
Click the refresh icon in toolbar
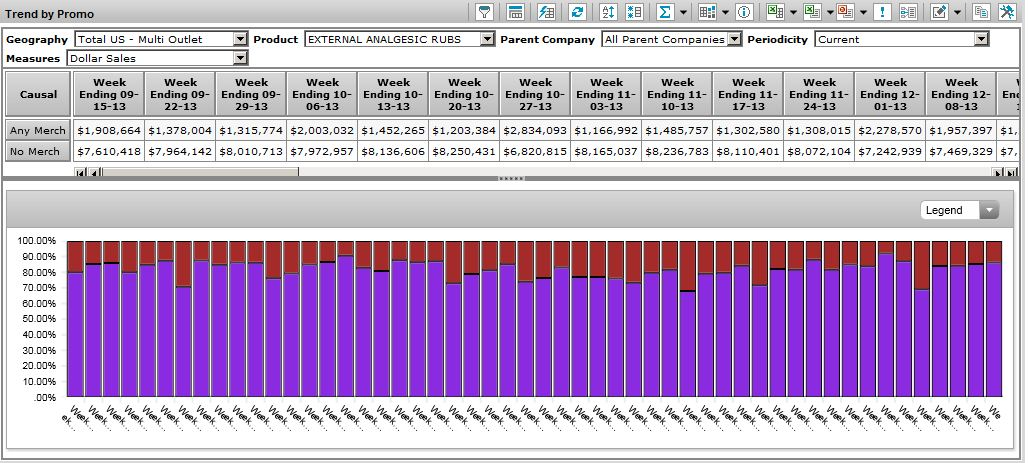[x=577, y=12]
